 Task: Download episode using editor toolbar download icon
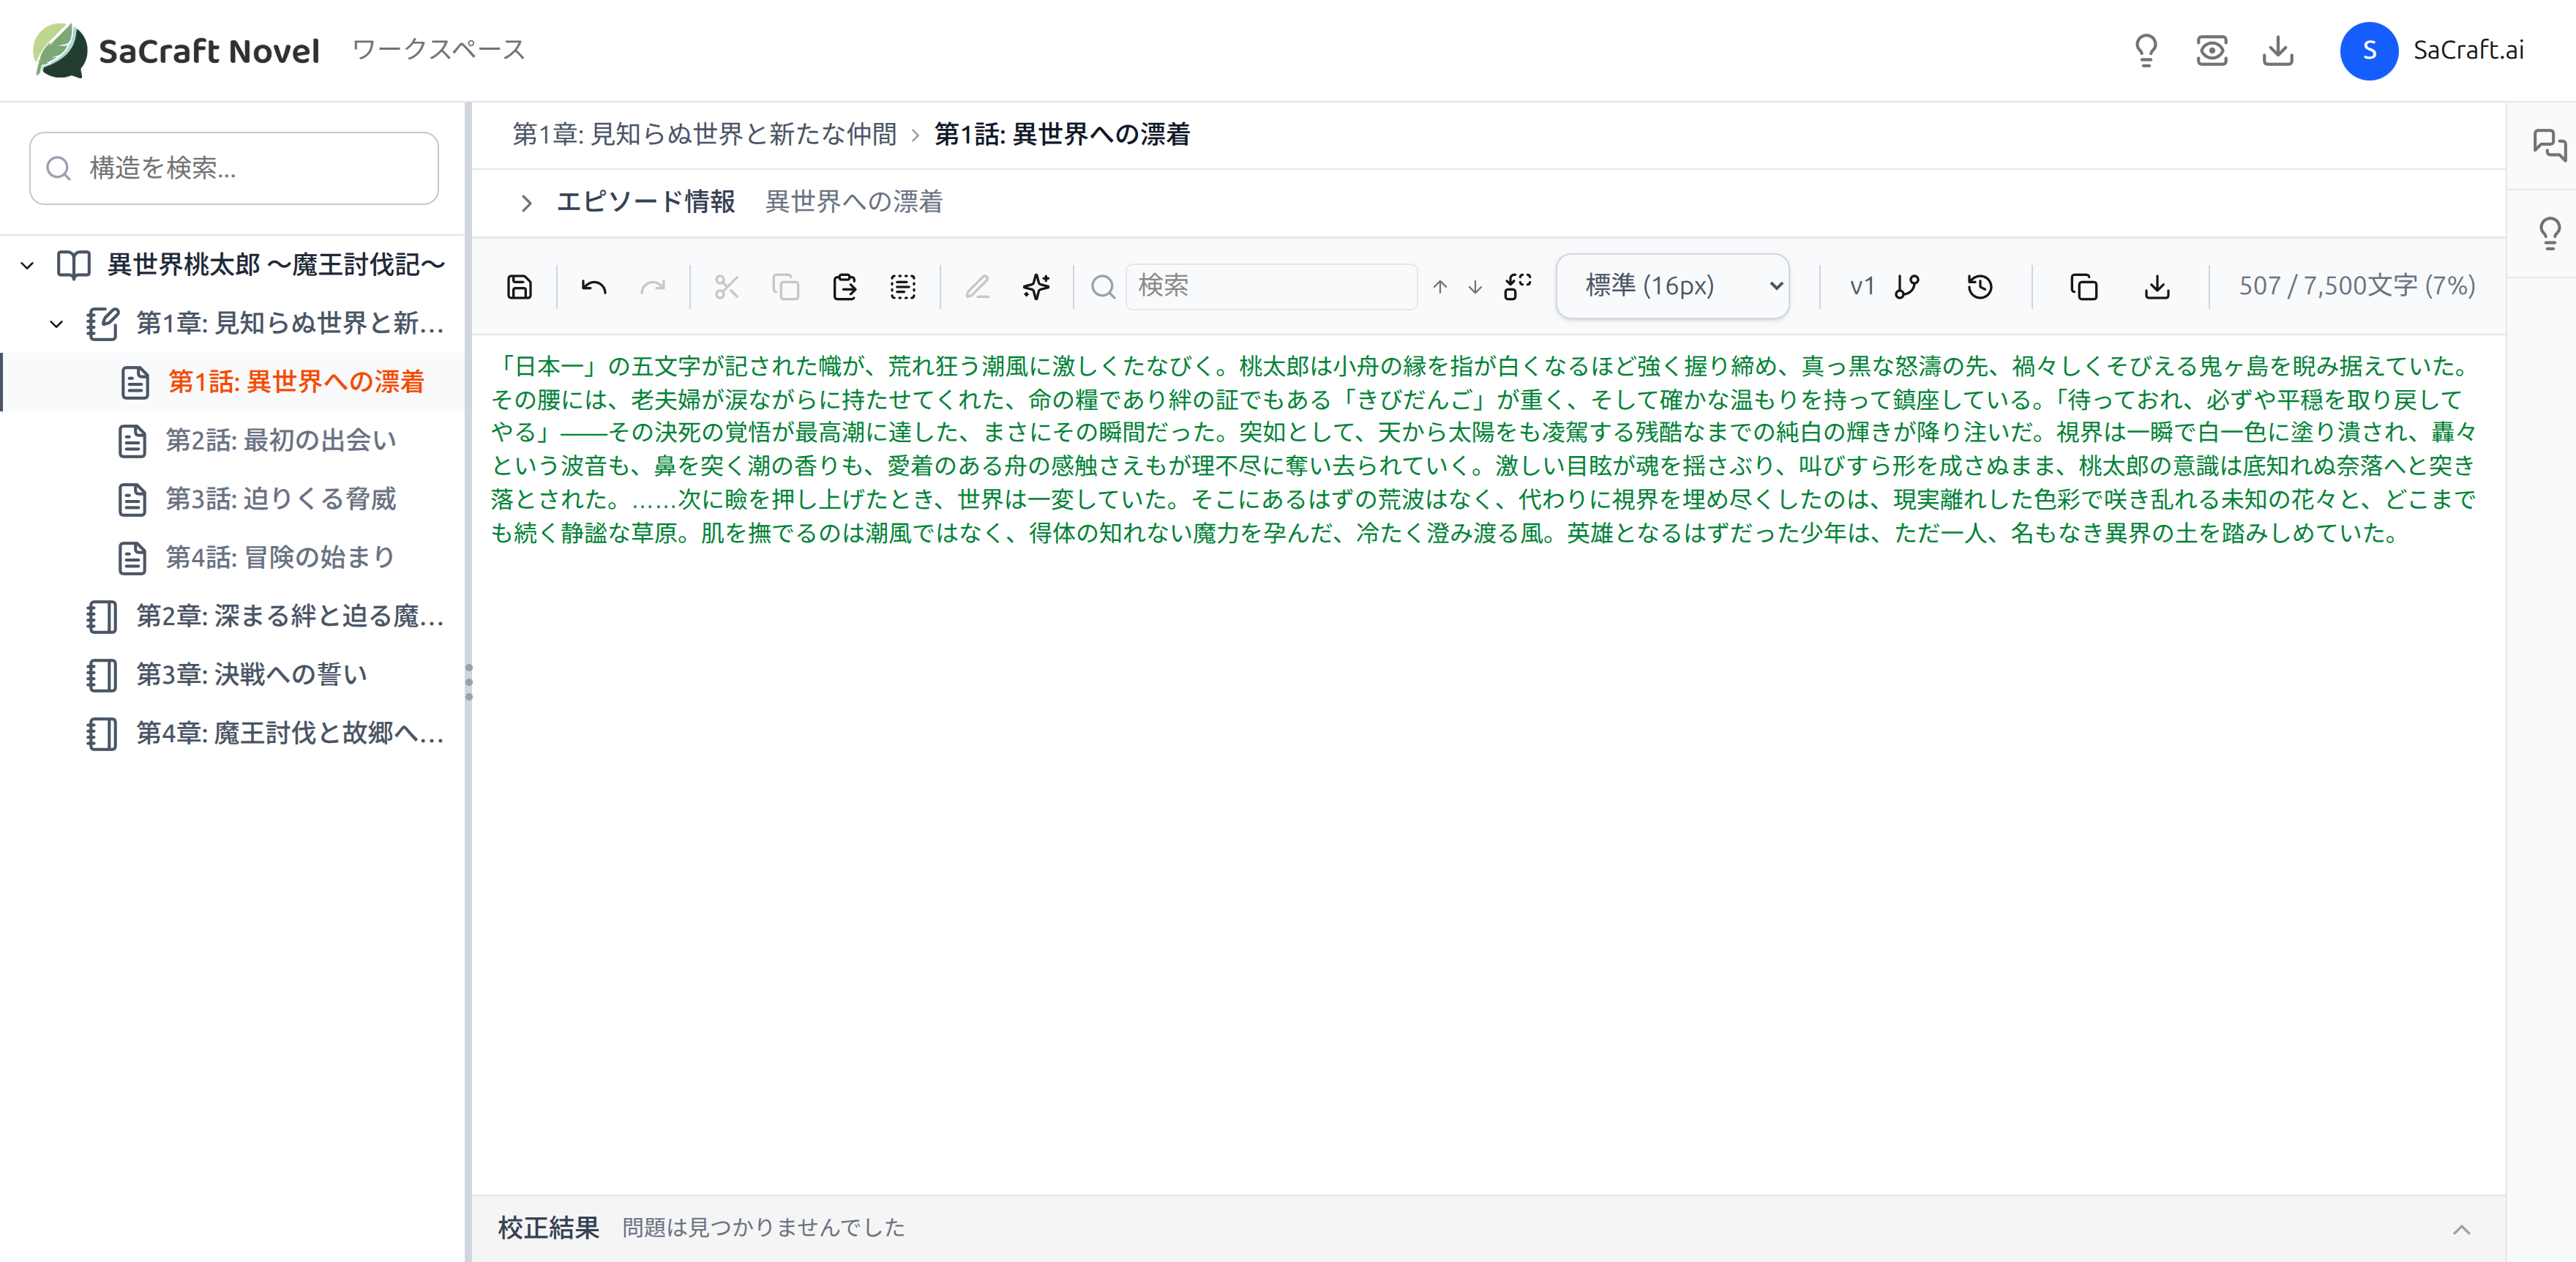point(2157,287)
